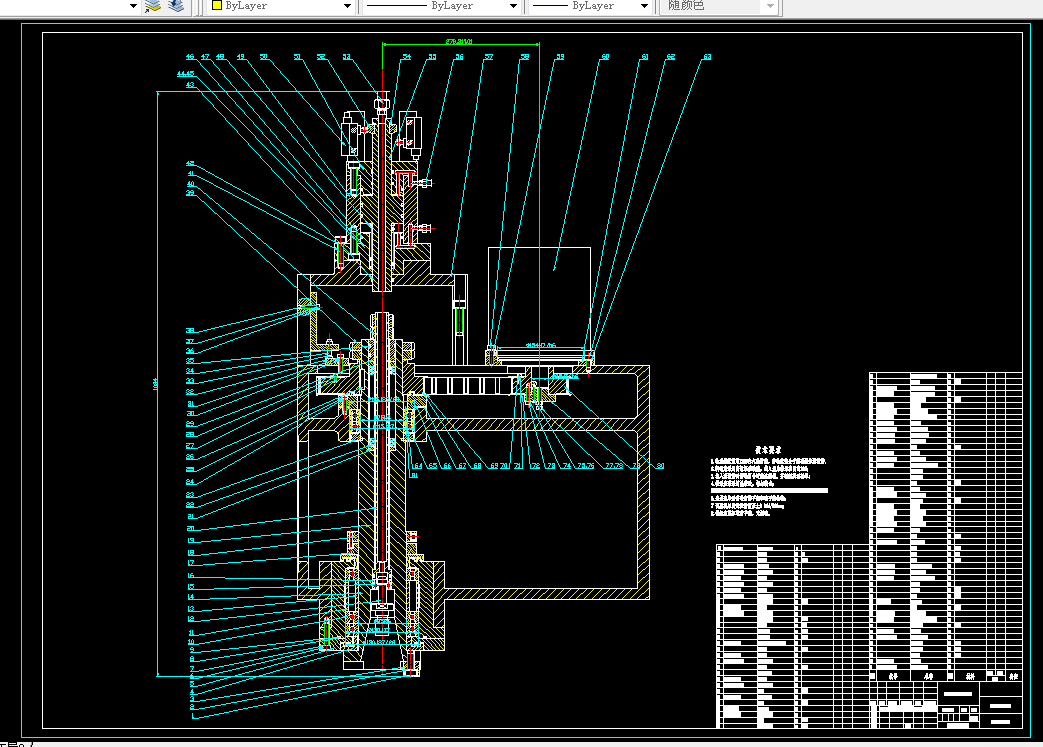Select part callout number 1 at bottom

(194, 716)
